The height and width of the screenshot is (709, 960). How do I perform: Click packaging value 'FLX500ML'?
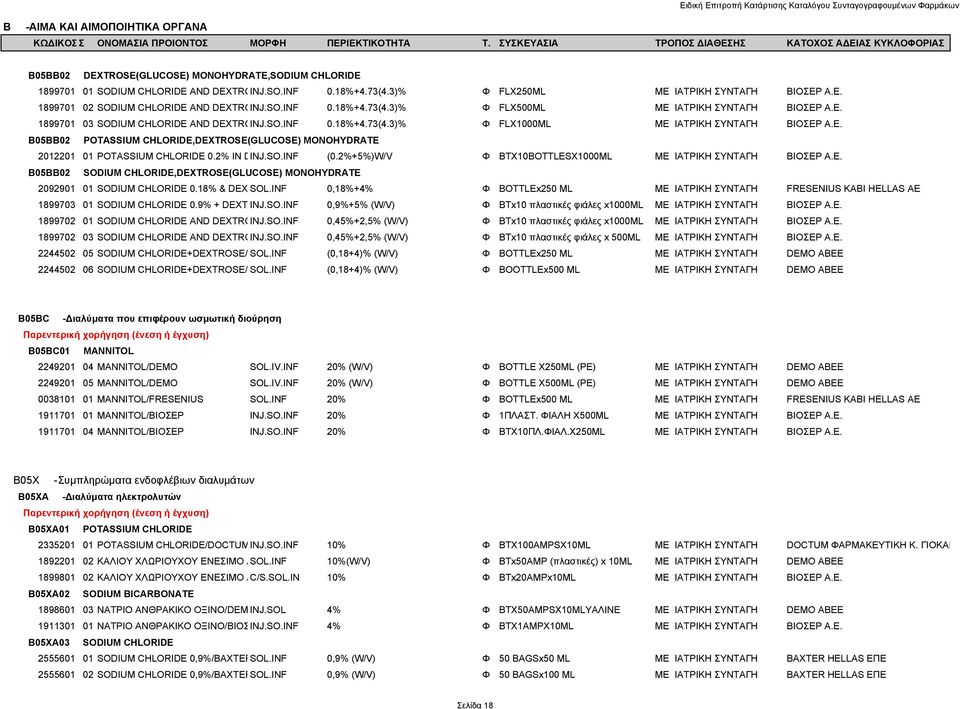pyautogui.click(x=522, y=108)
